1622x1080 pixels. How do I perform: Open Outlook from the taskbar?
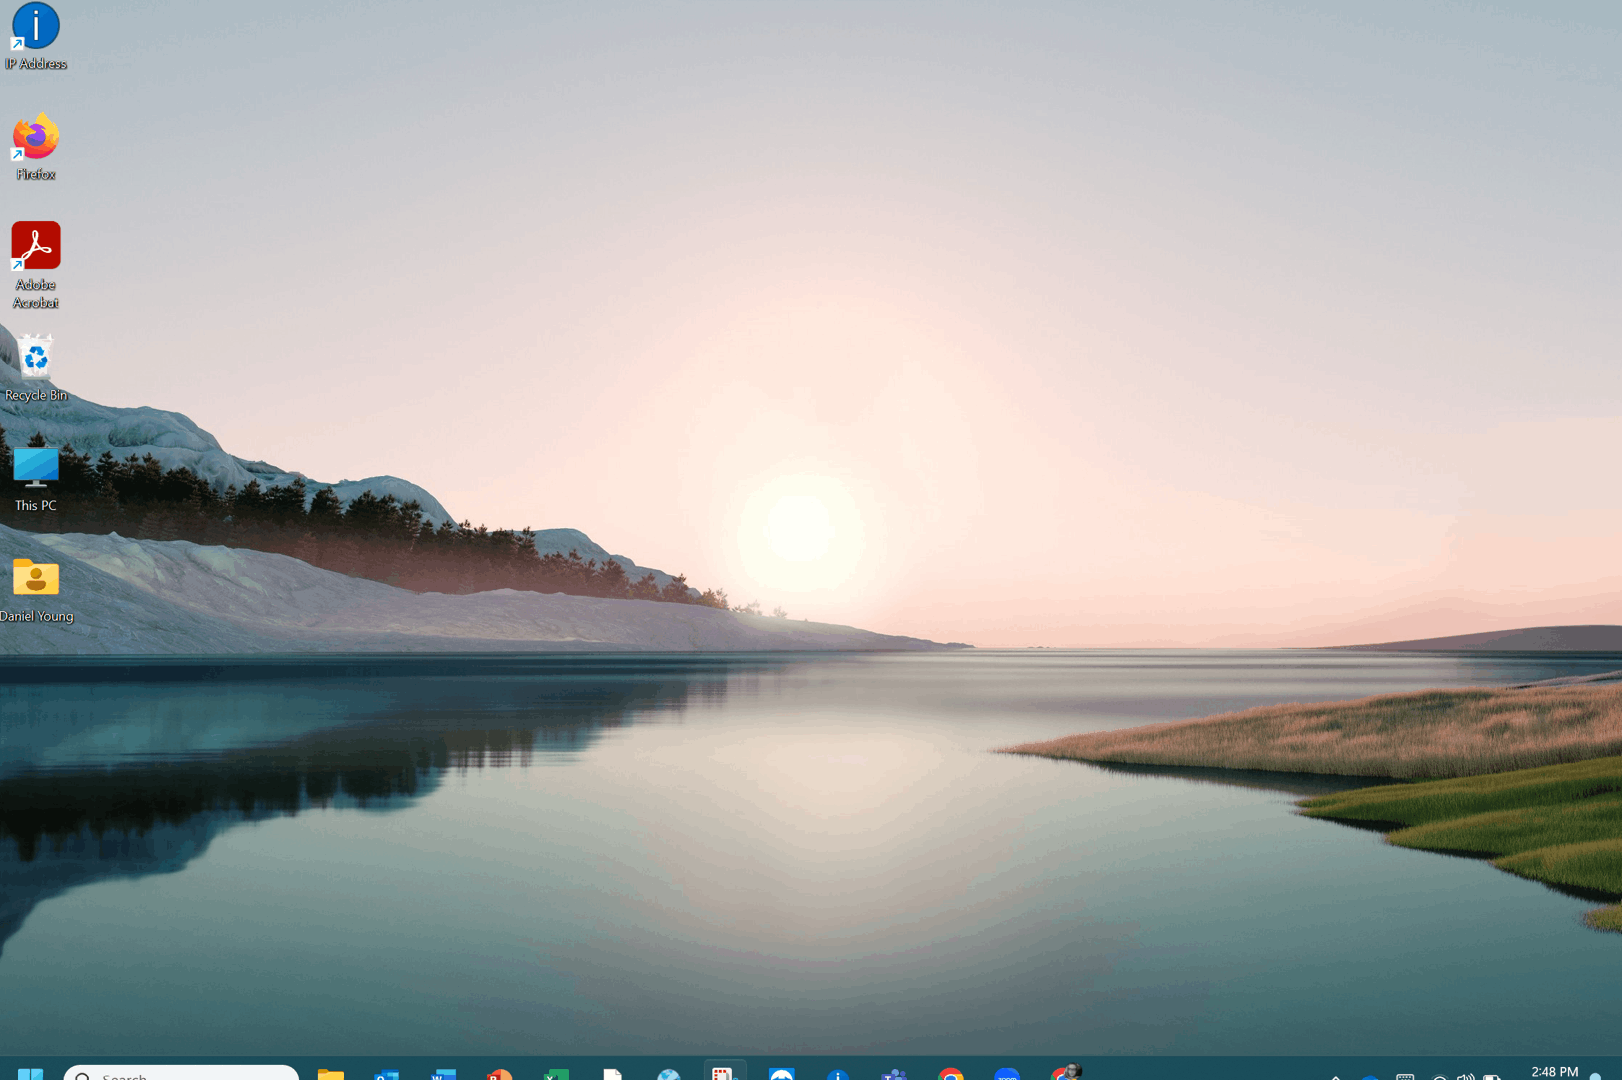(x=388, y=1075)
